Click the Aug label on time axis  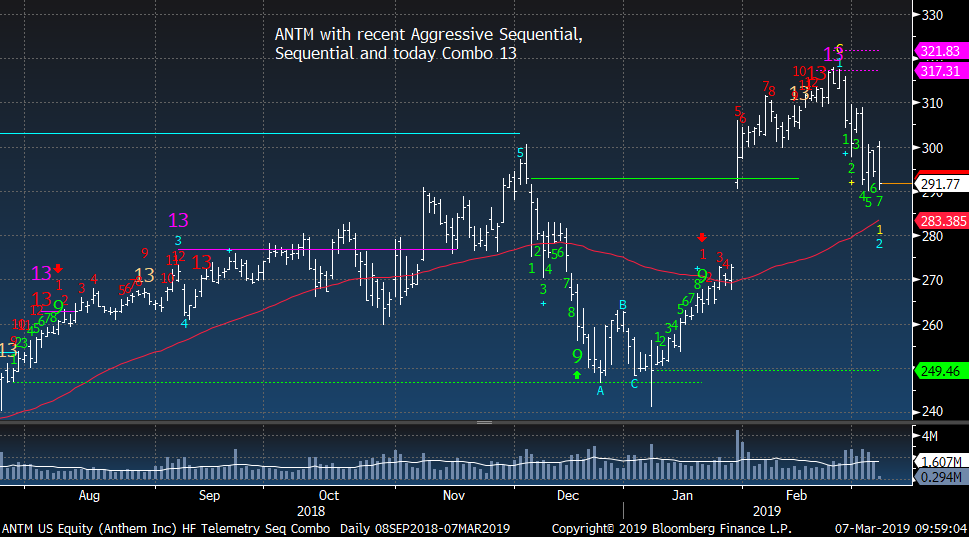[89, 496]
